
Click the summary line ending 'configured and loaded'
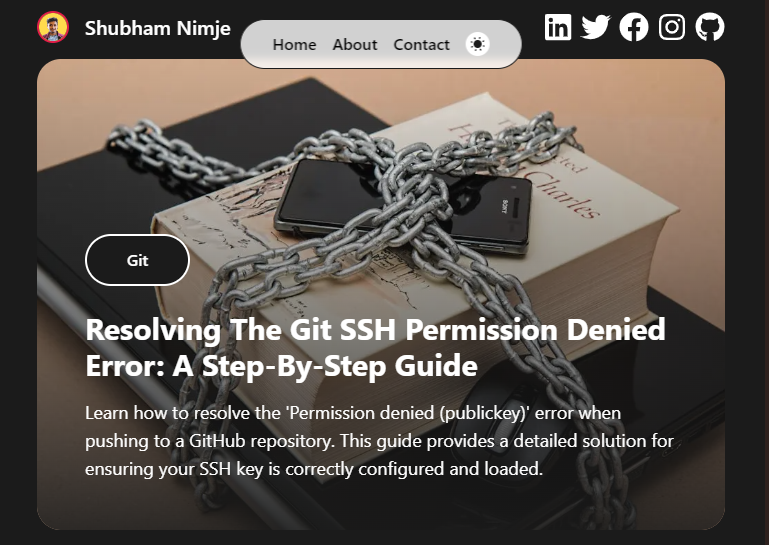(x=314, y=469)
